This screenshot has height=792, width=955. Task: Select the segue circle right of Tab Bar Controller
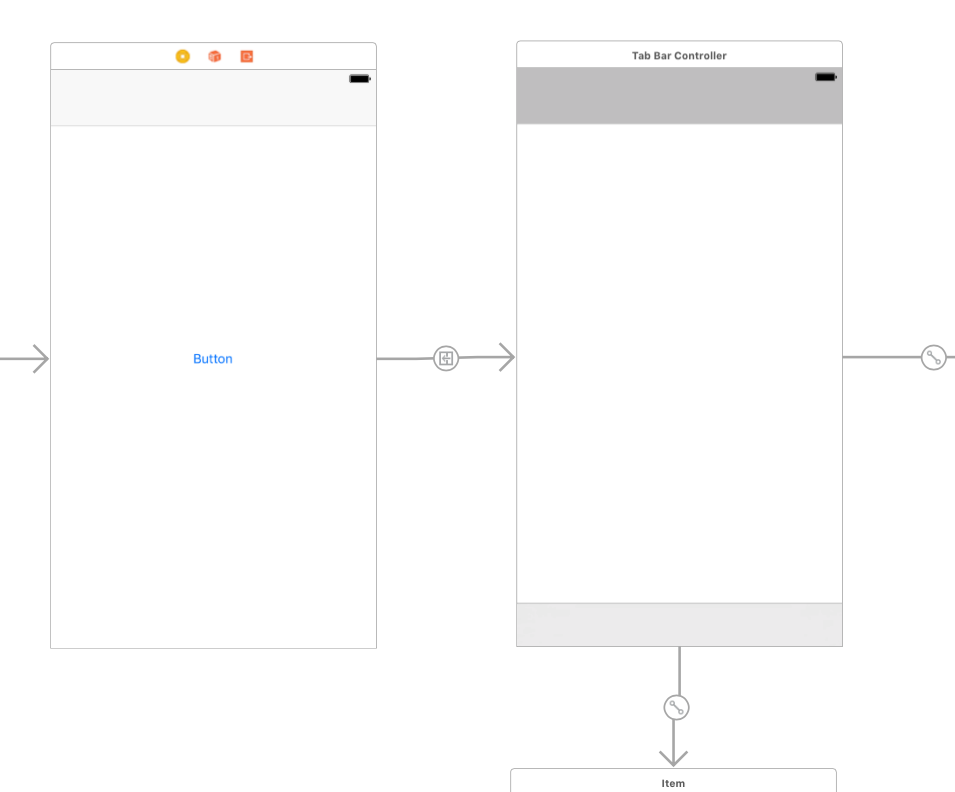[x=934, y=357]
